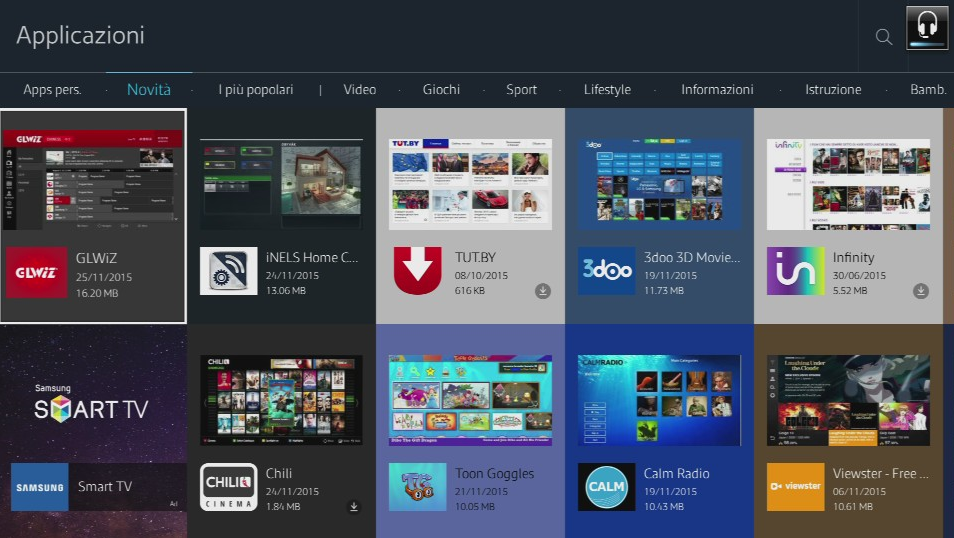This screenshot has height=538, width=954.
Task: Click the Smart TV label text
Action: [105, 486]
